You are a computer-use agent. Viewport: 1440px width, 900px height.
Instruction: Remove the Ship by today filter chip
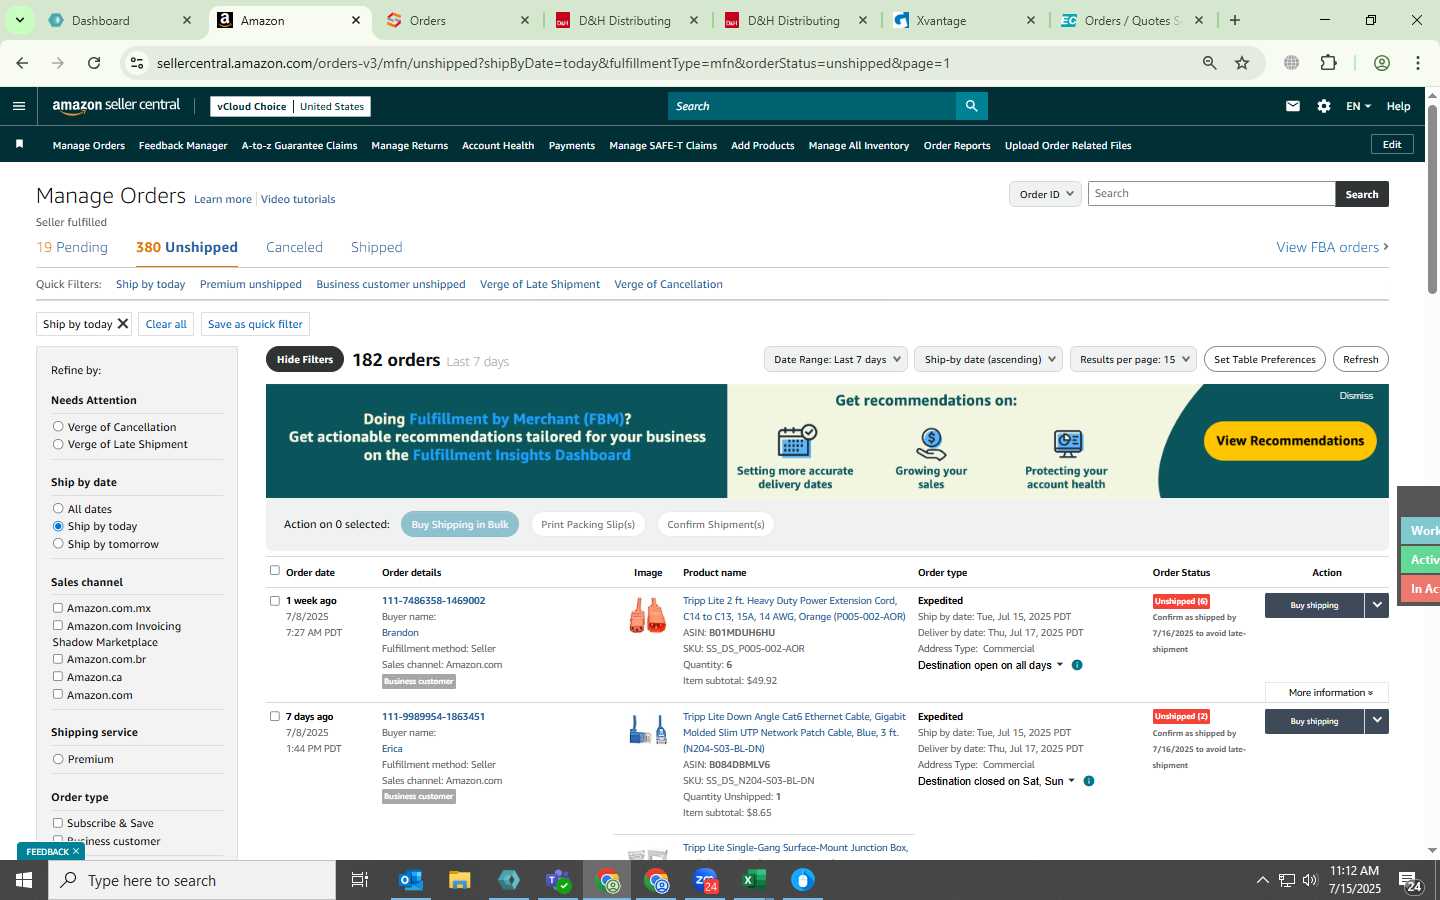(123, 324)
